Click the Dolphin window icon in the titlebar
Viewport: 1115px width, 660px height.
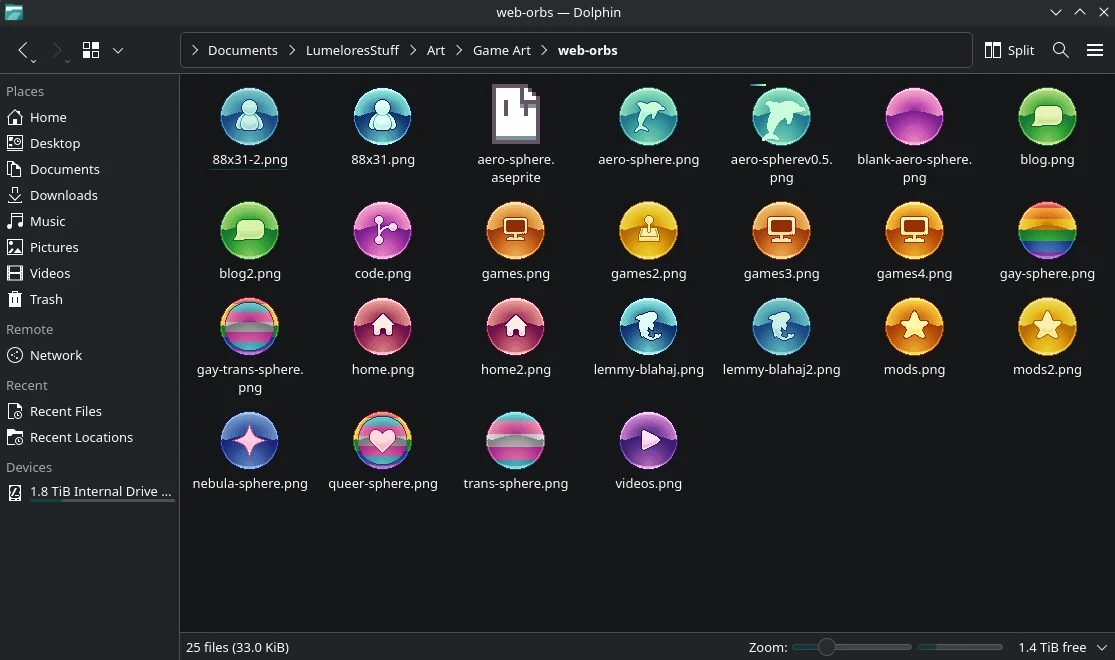pyautogui.click(x=14, y=12)
